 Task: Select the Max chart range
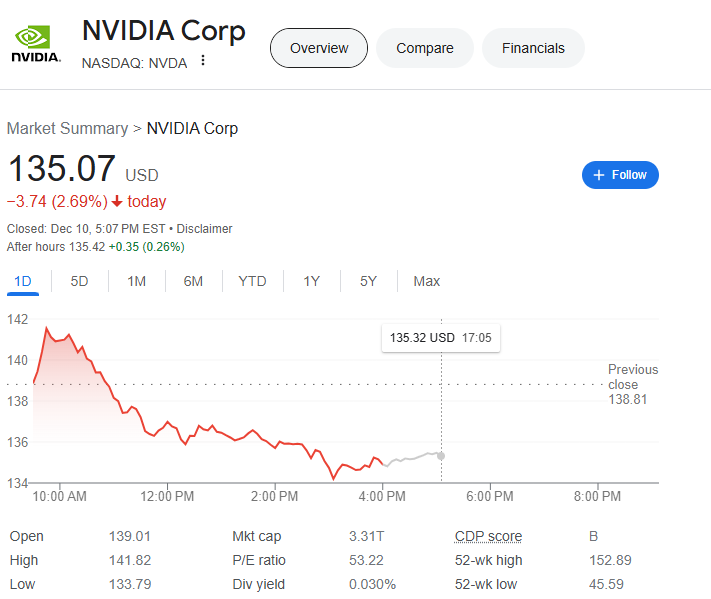426,281
